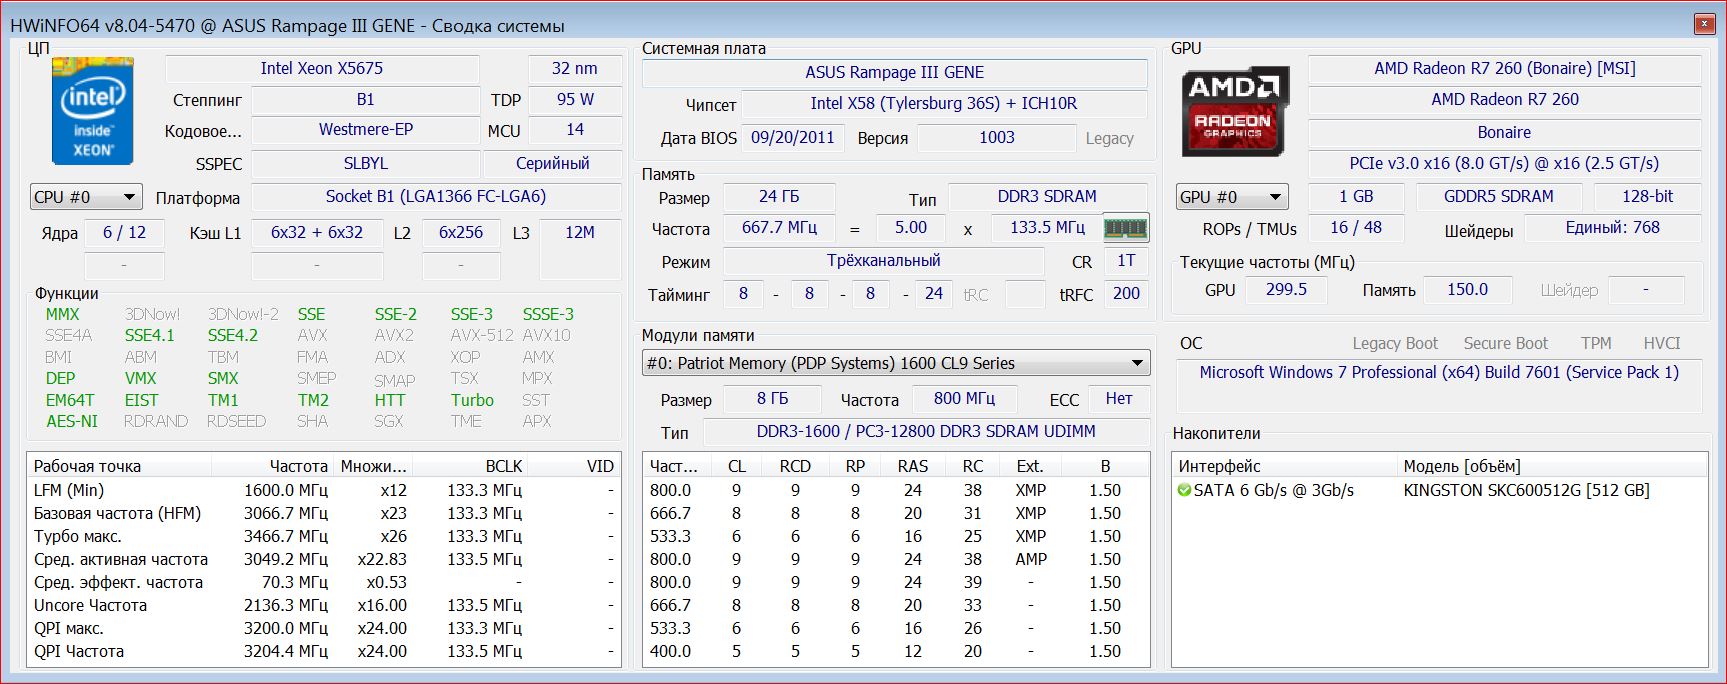Expand the Patriot Memory module dropdown
Image resolution: width=1727 pixels, height=684 pixels.
coord(896,363)
